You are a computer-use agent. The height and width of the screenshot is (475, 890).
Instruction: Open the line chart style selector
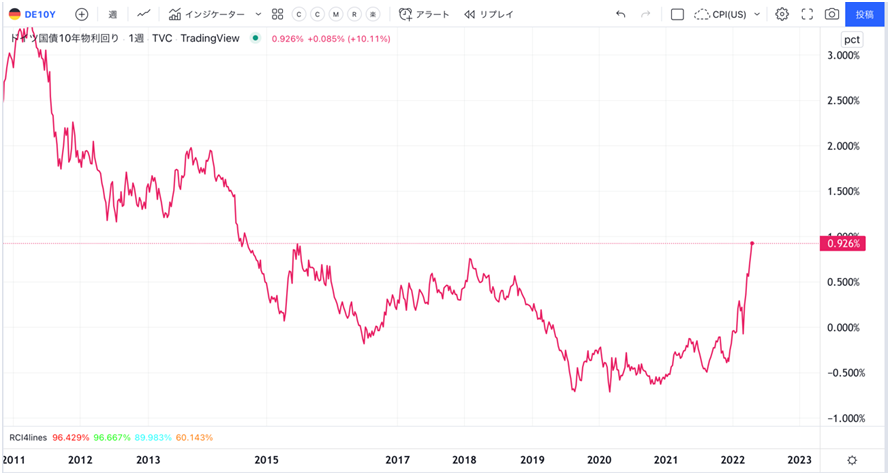[144, 14]
